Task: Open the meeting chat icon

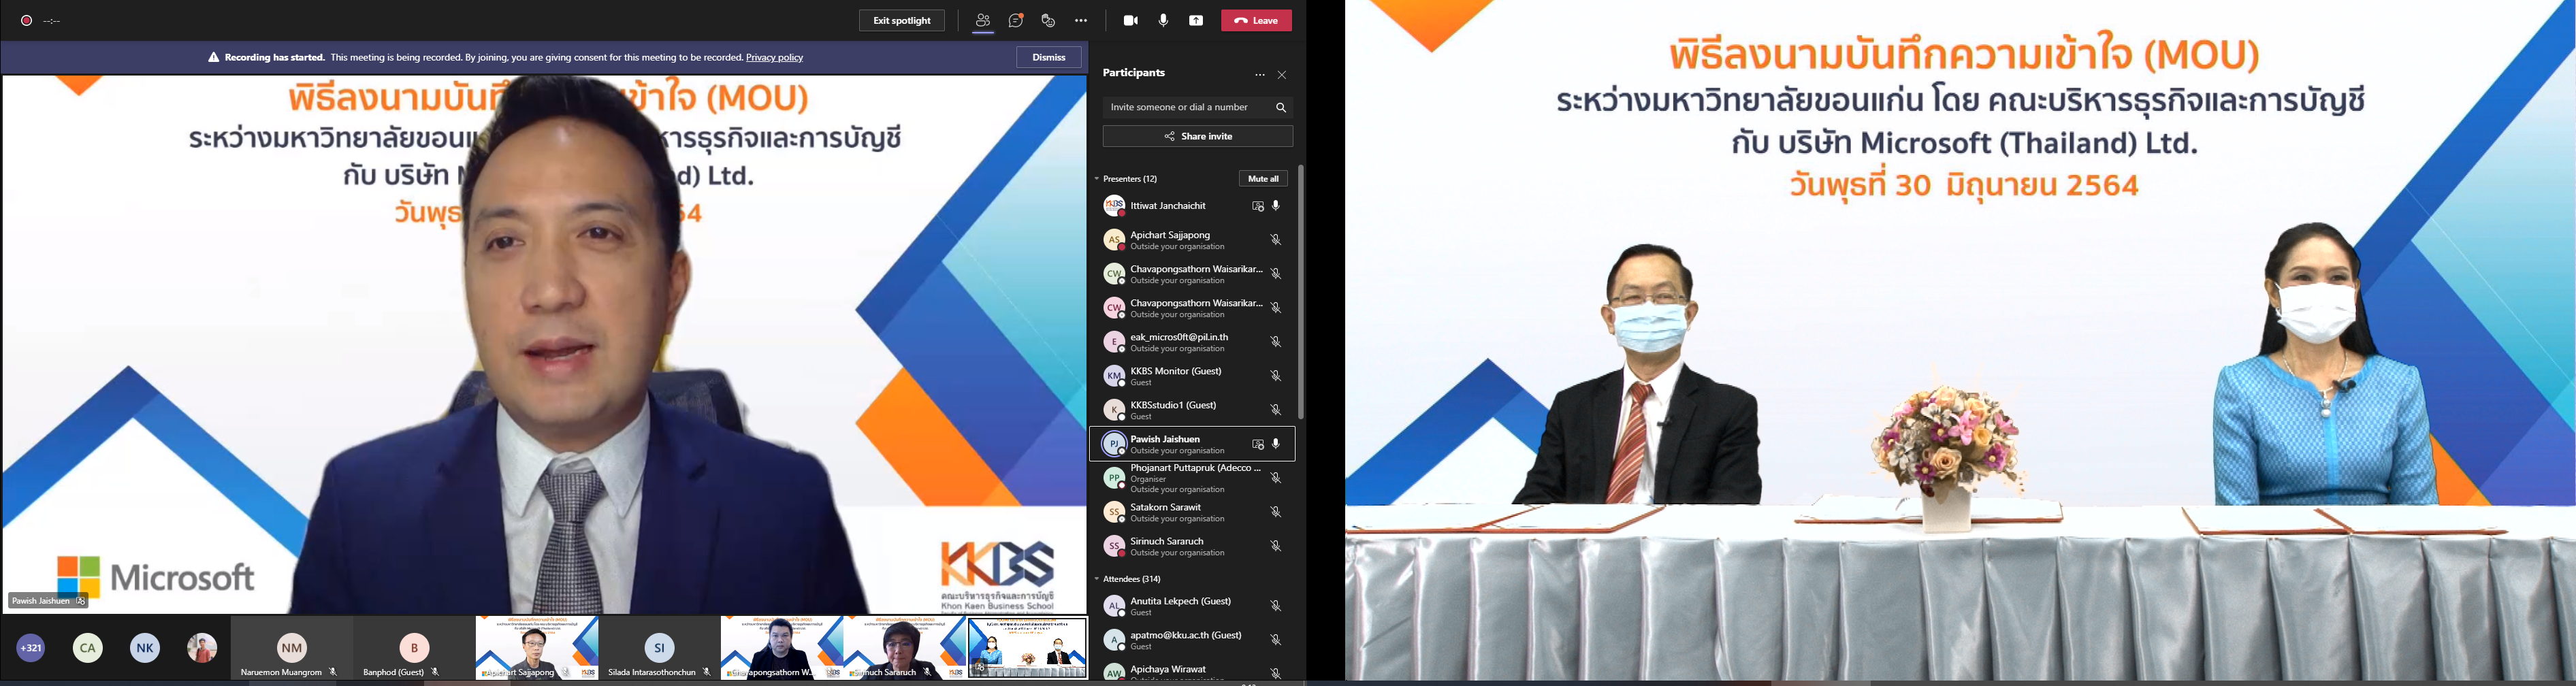Action: pyautogui.click(x=1016, y=21)
